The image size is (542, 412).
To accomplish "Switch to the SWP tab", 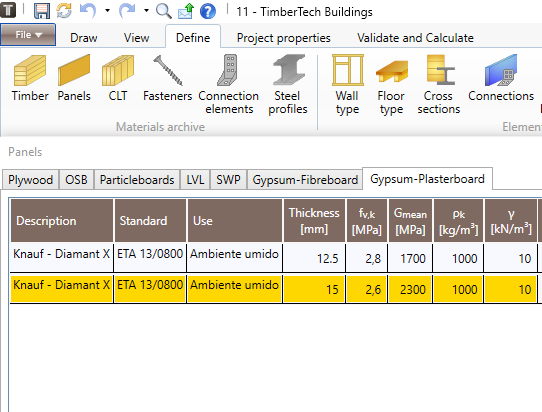I will tap(228, 180).
